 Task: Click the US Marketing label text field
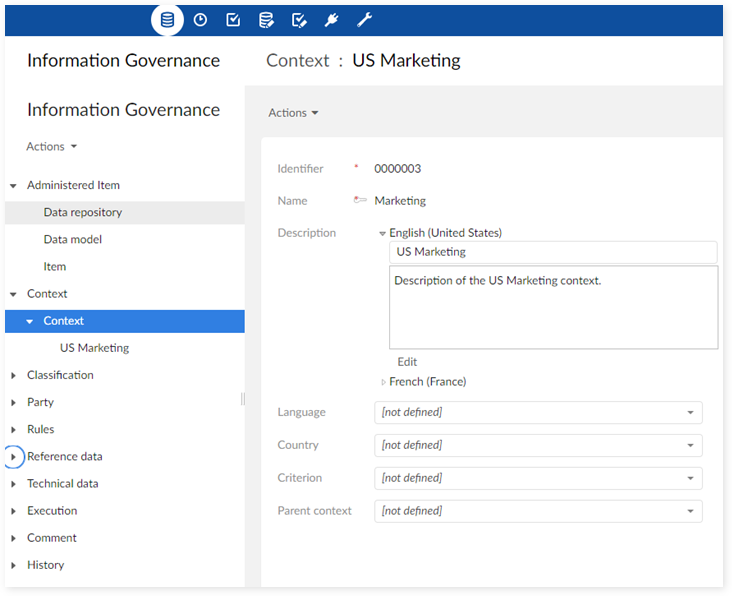click(553, 253)
